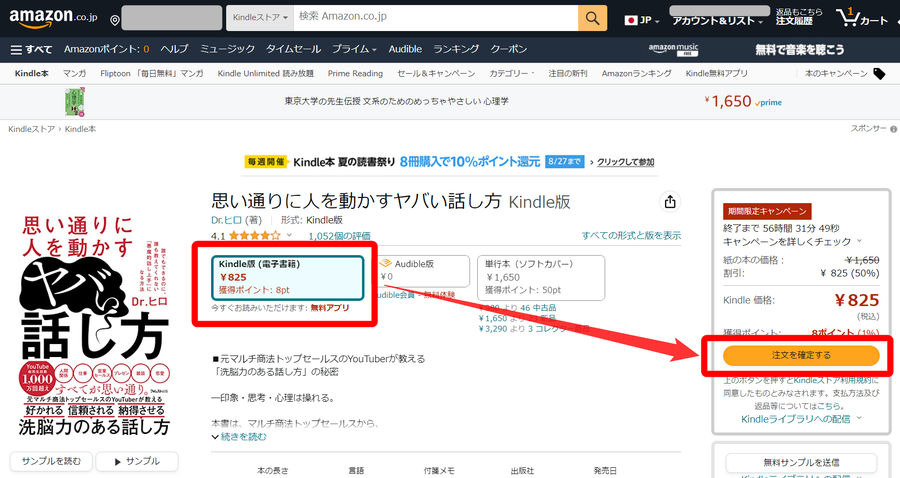Click the Japan flag language icon
The width and height of the screenshot is (900, 478).
point(631,20)
